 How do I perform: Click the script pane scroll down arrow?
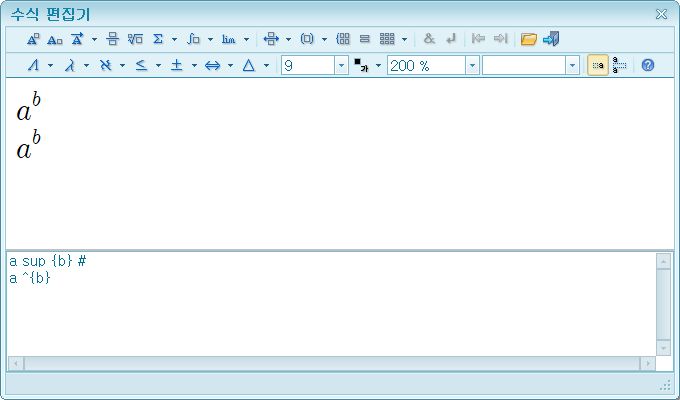664,348
